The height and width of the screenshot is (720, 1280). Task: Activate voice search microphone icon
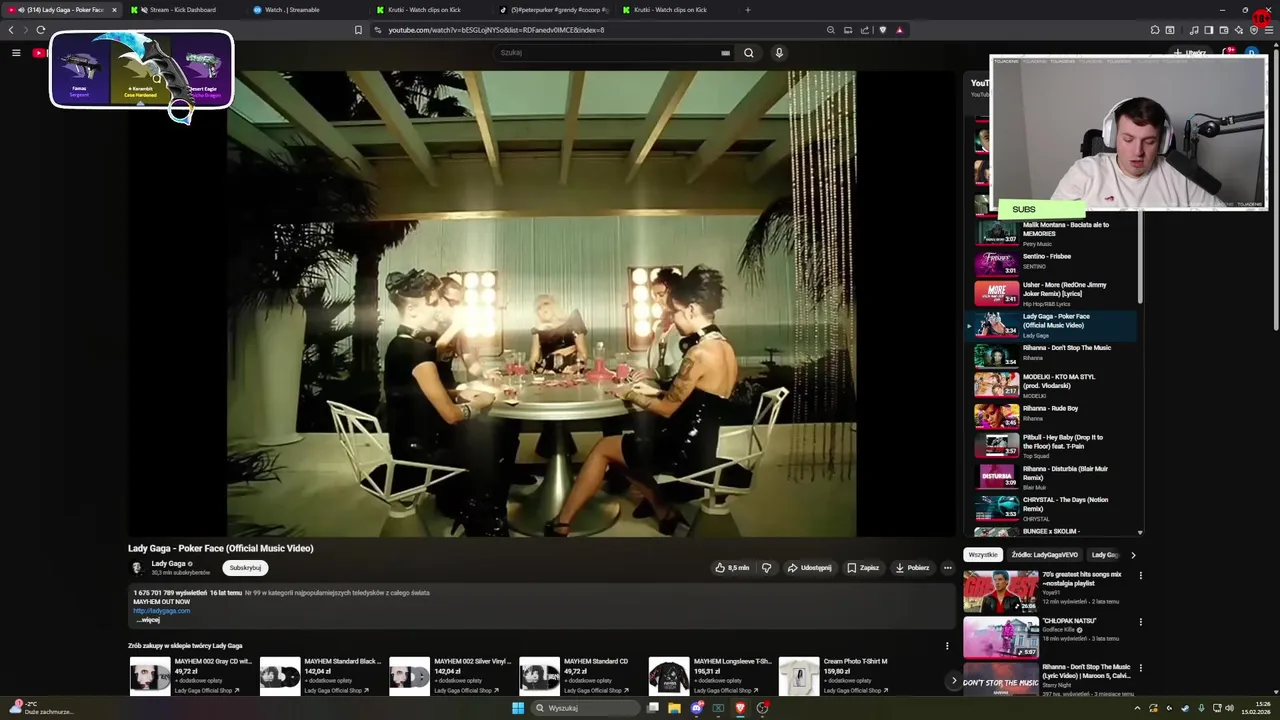[779, 53]
